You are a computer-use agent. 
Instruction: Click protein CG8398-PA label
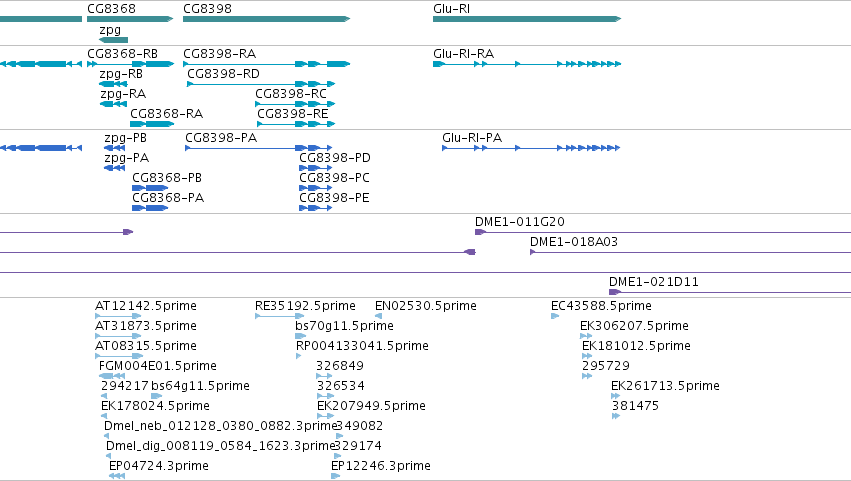(221, 138)
